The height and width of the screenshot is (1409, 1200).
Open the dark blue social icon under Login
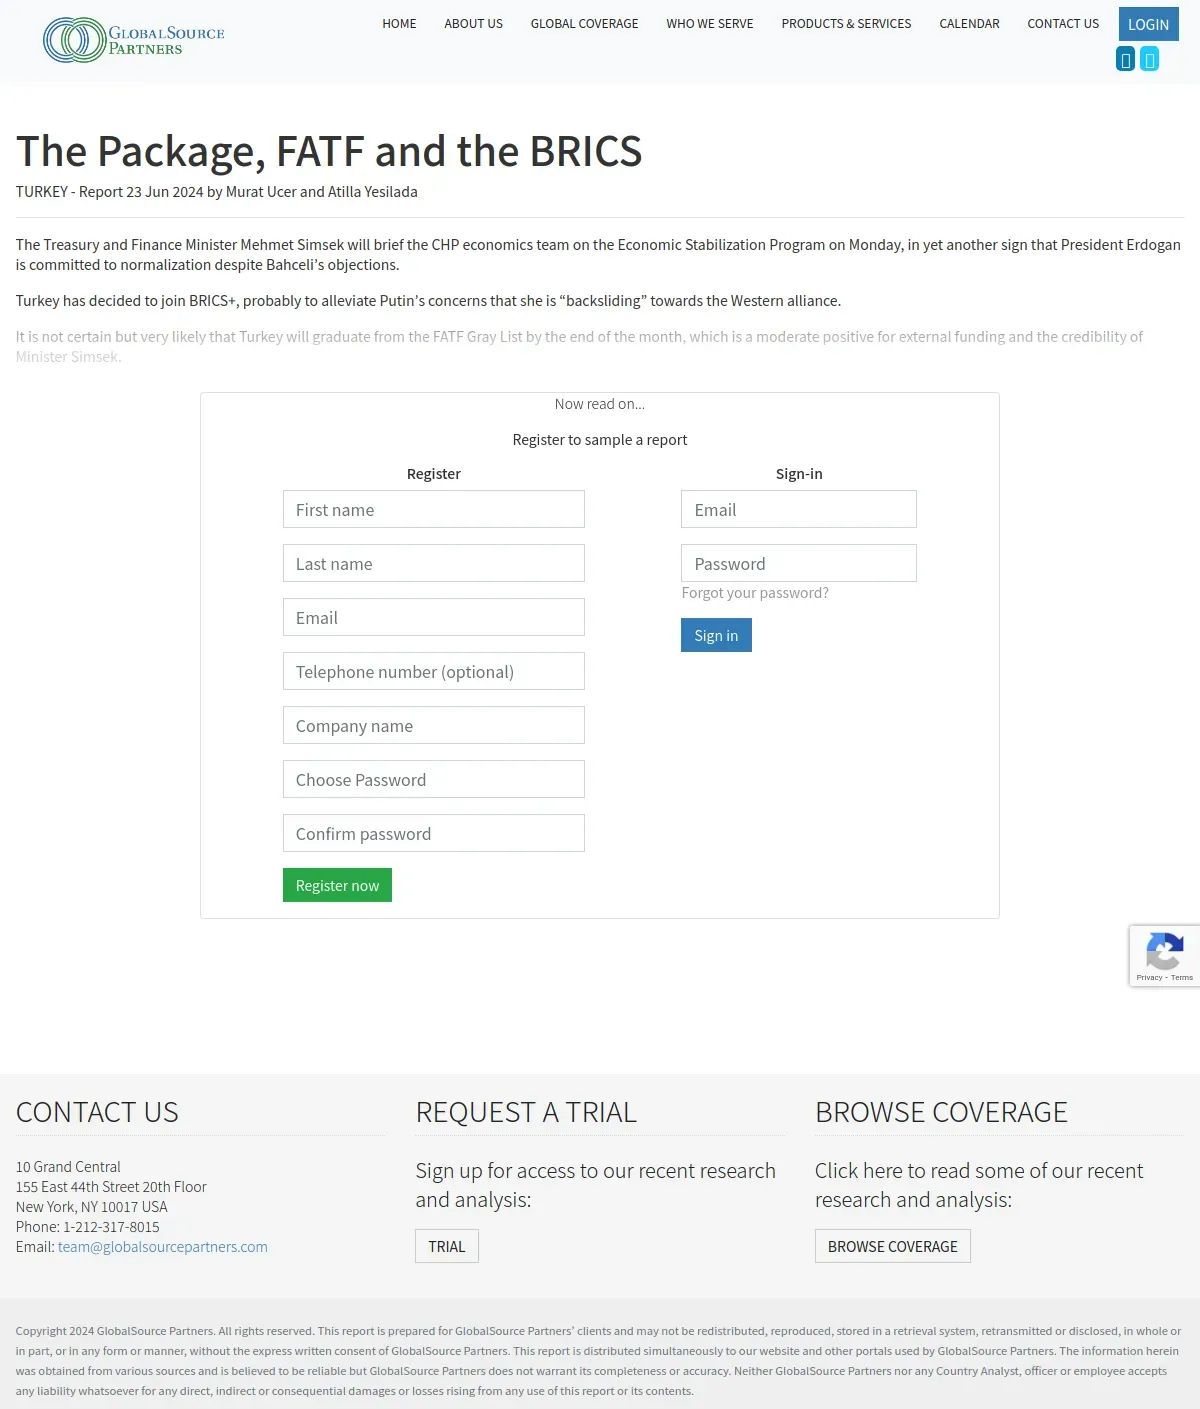[1125, 59]
